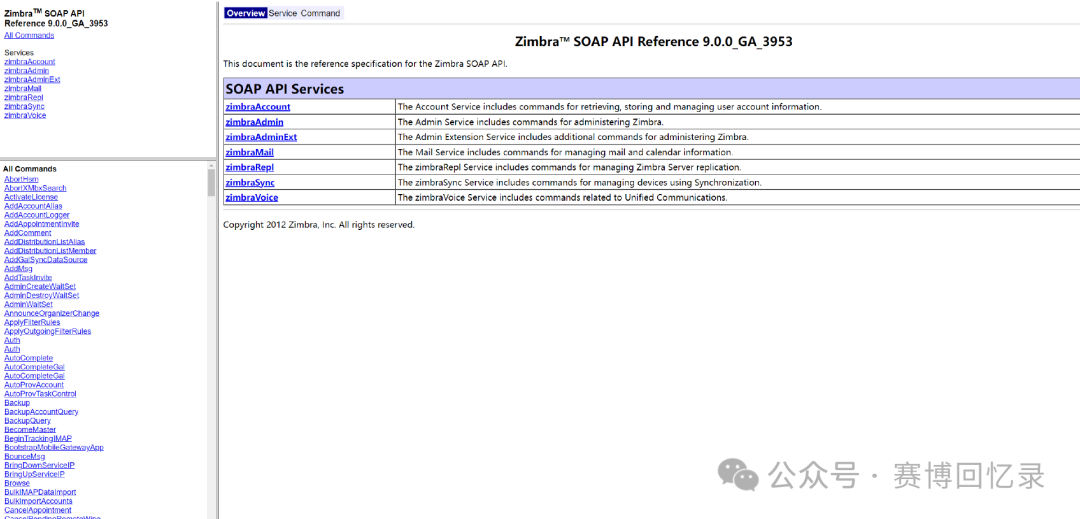The image size is (1080, 519).
Task: Open the Browse command
Action: 17,483
